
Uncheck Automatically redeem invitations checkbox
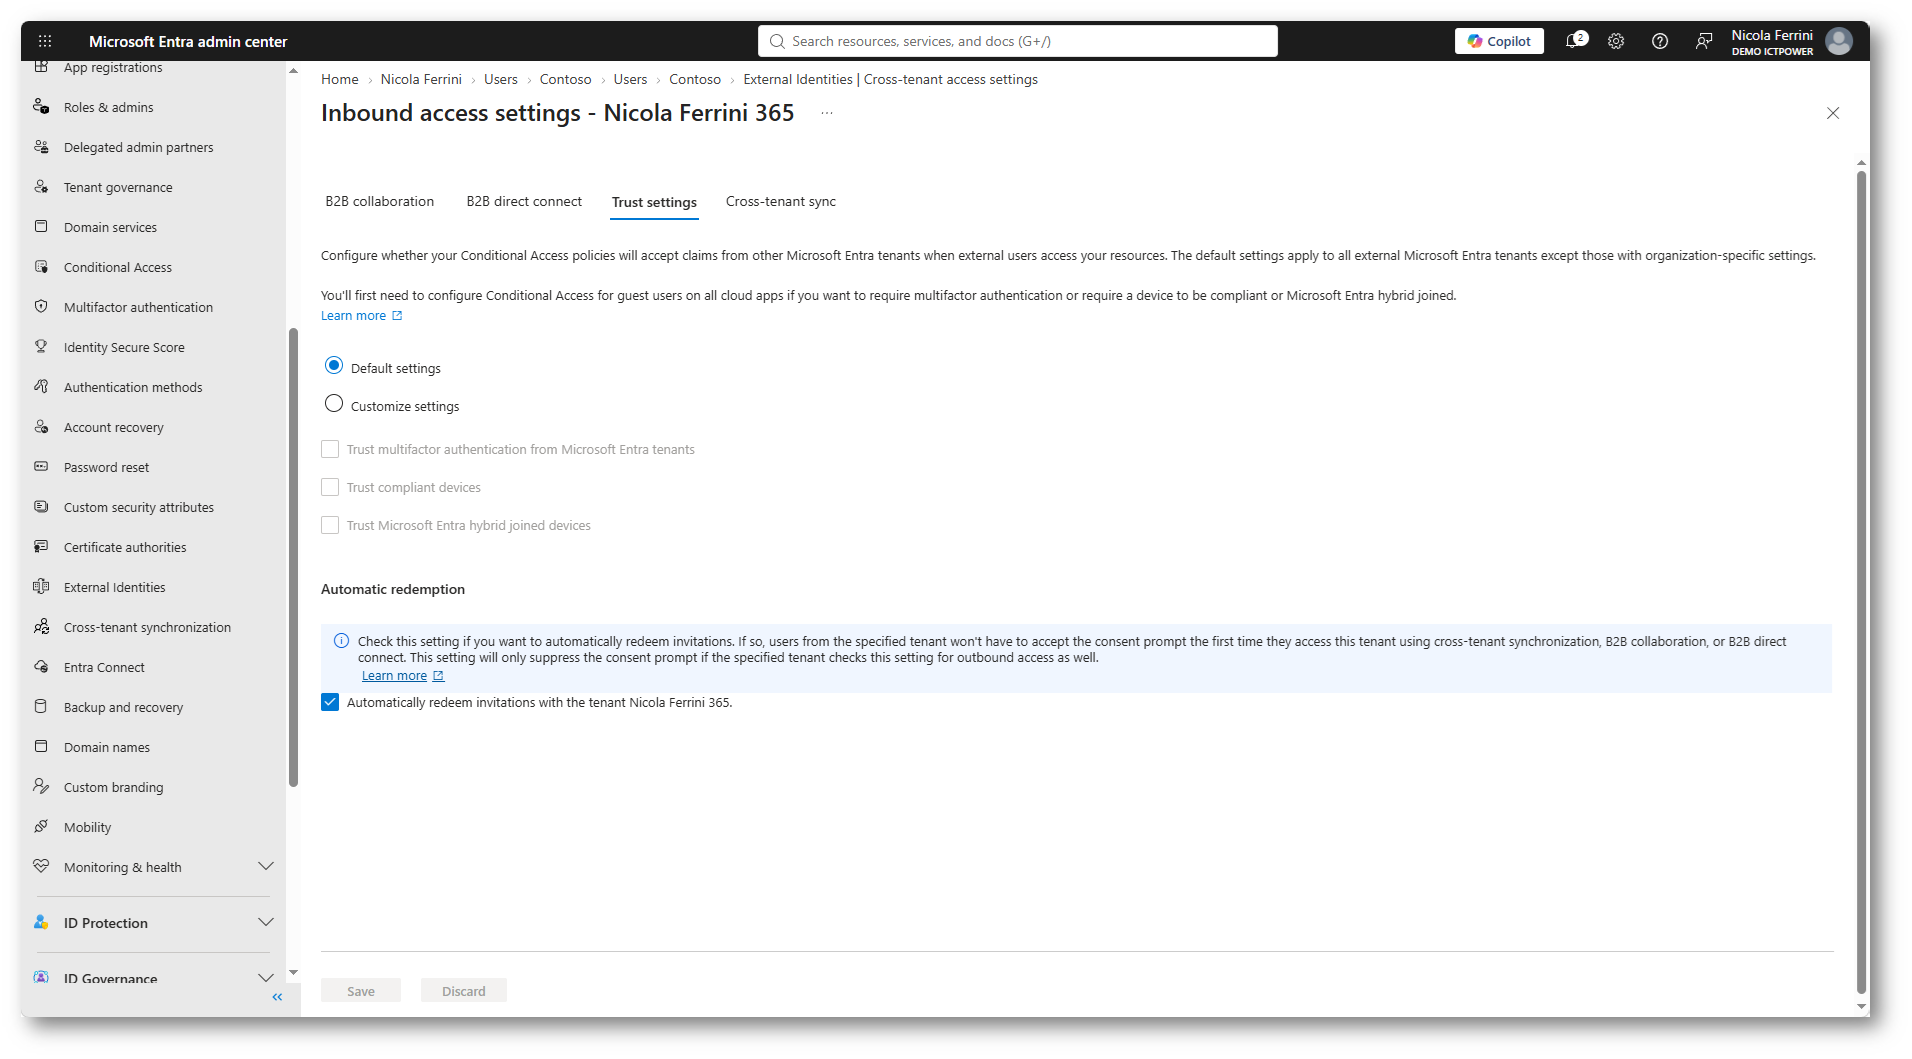point(330,702)
